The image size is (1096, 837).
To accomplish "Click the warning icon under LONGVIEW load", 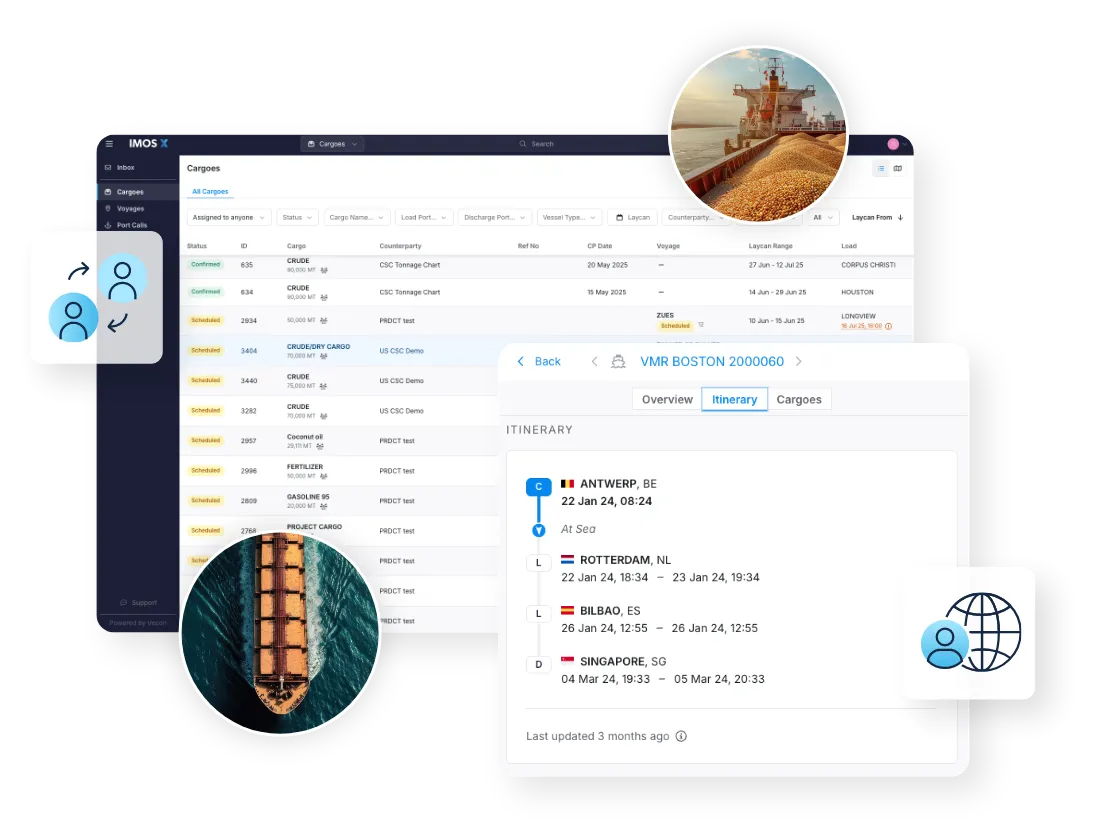I will [x=888, y=326].
